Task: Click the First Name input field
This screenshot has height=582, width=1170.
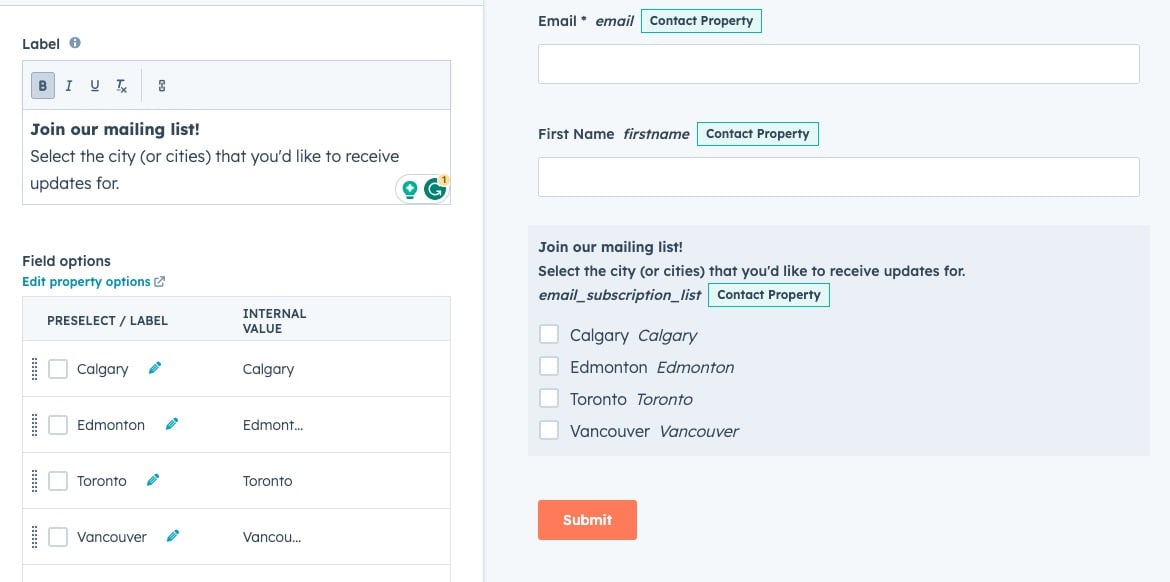Action: point(838,176)
